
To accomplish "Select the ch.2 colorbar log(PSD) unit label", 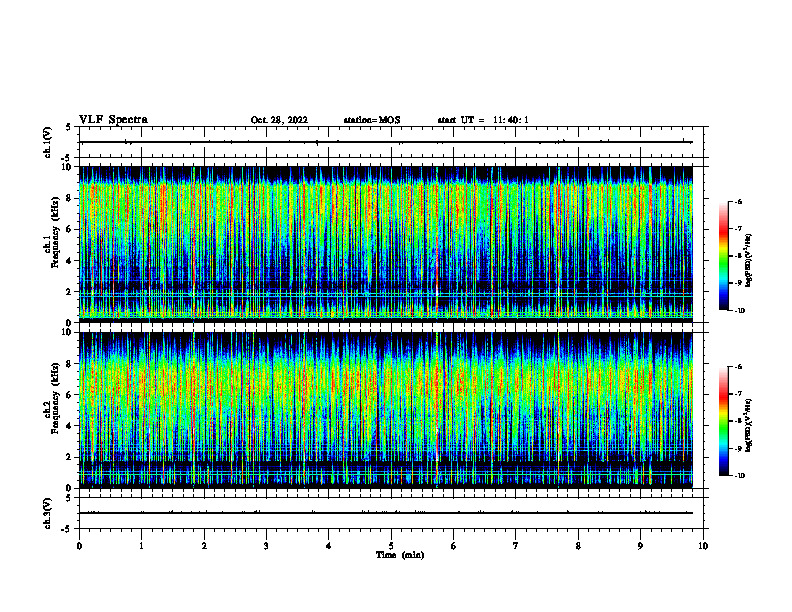I will (x=749, y=425).
